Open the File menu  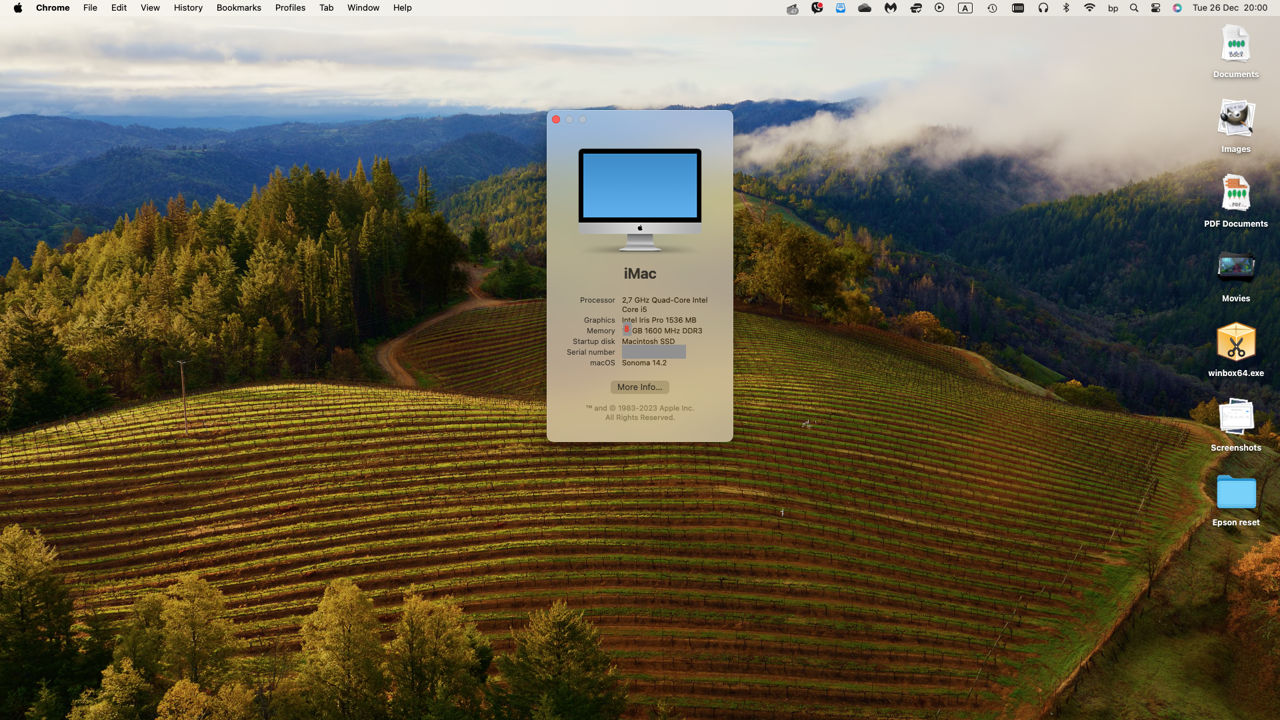[x=90, y=7]
